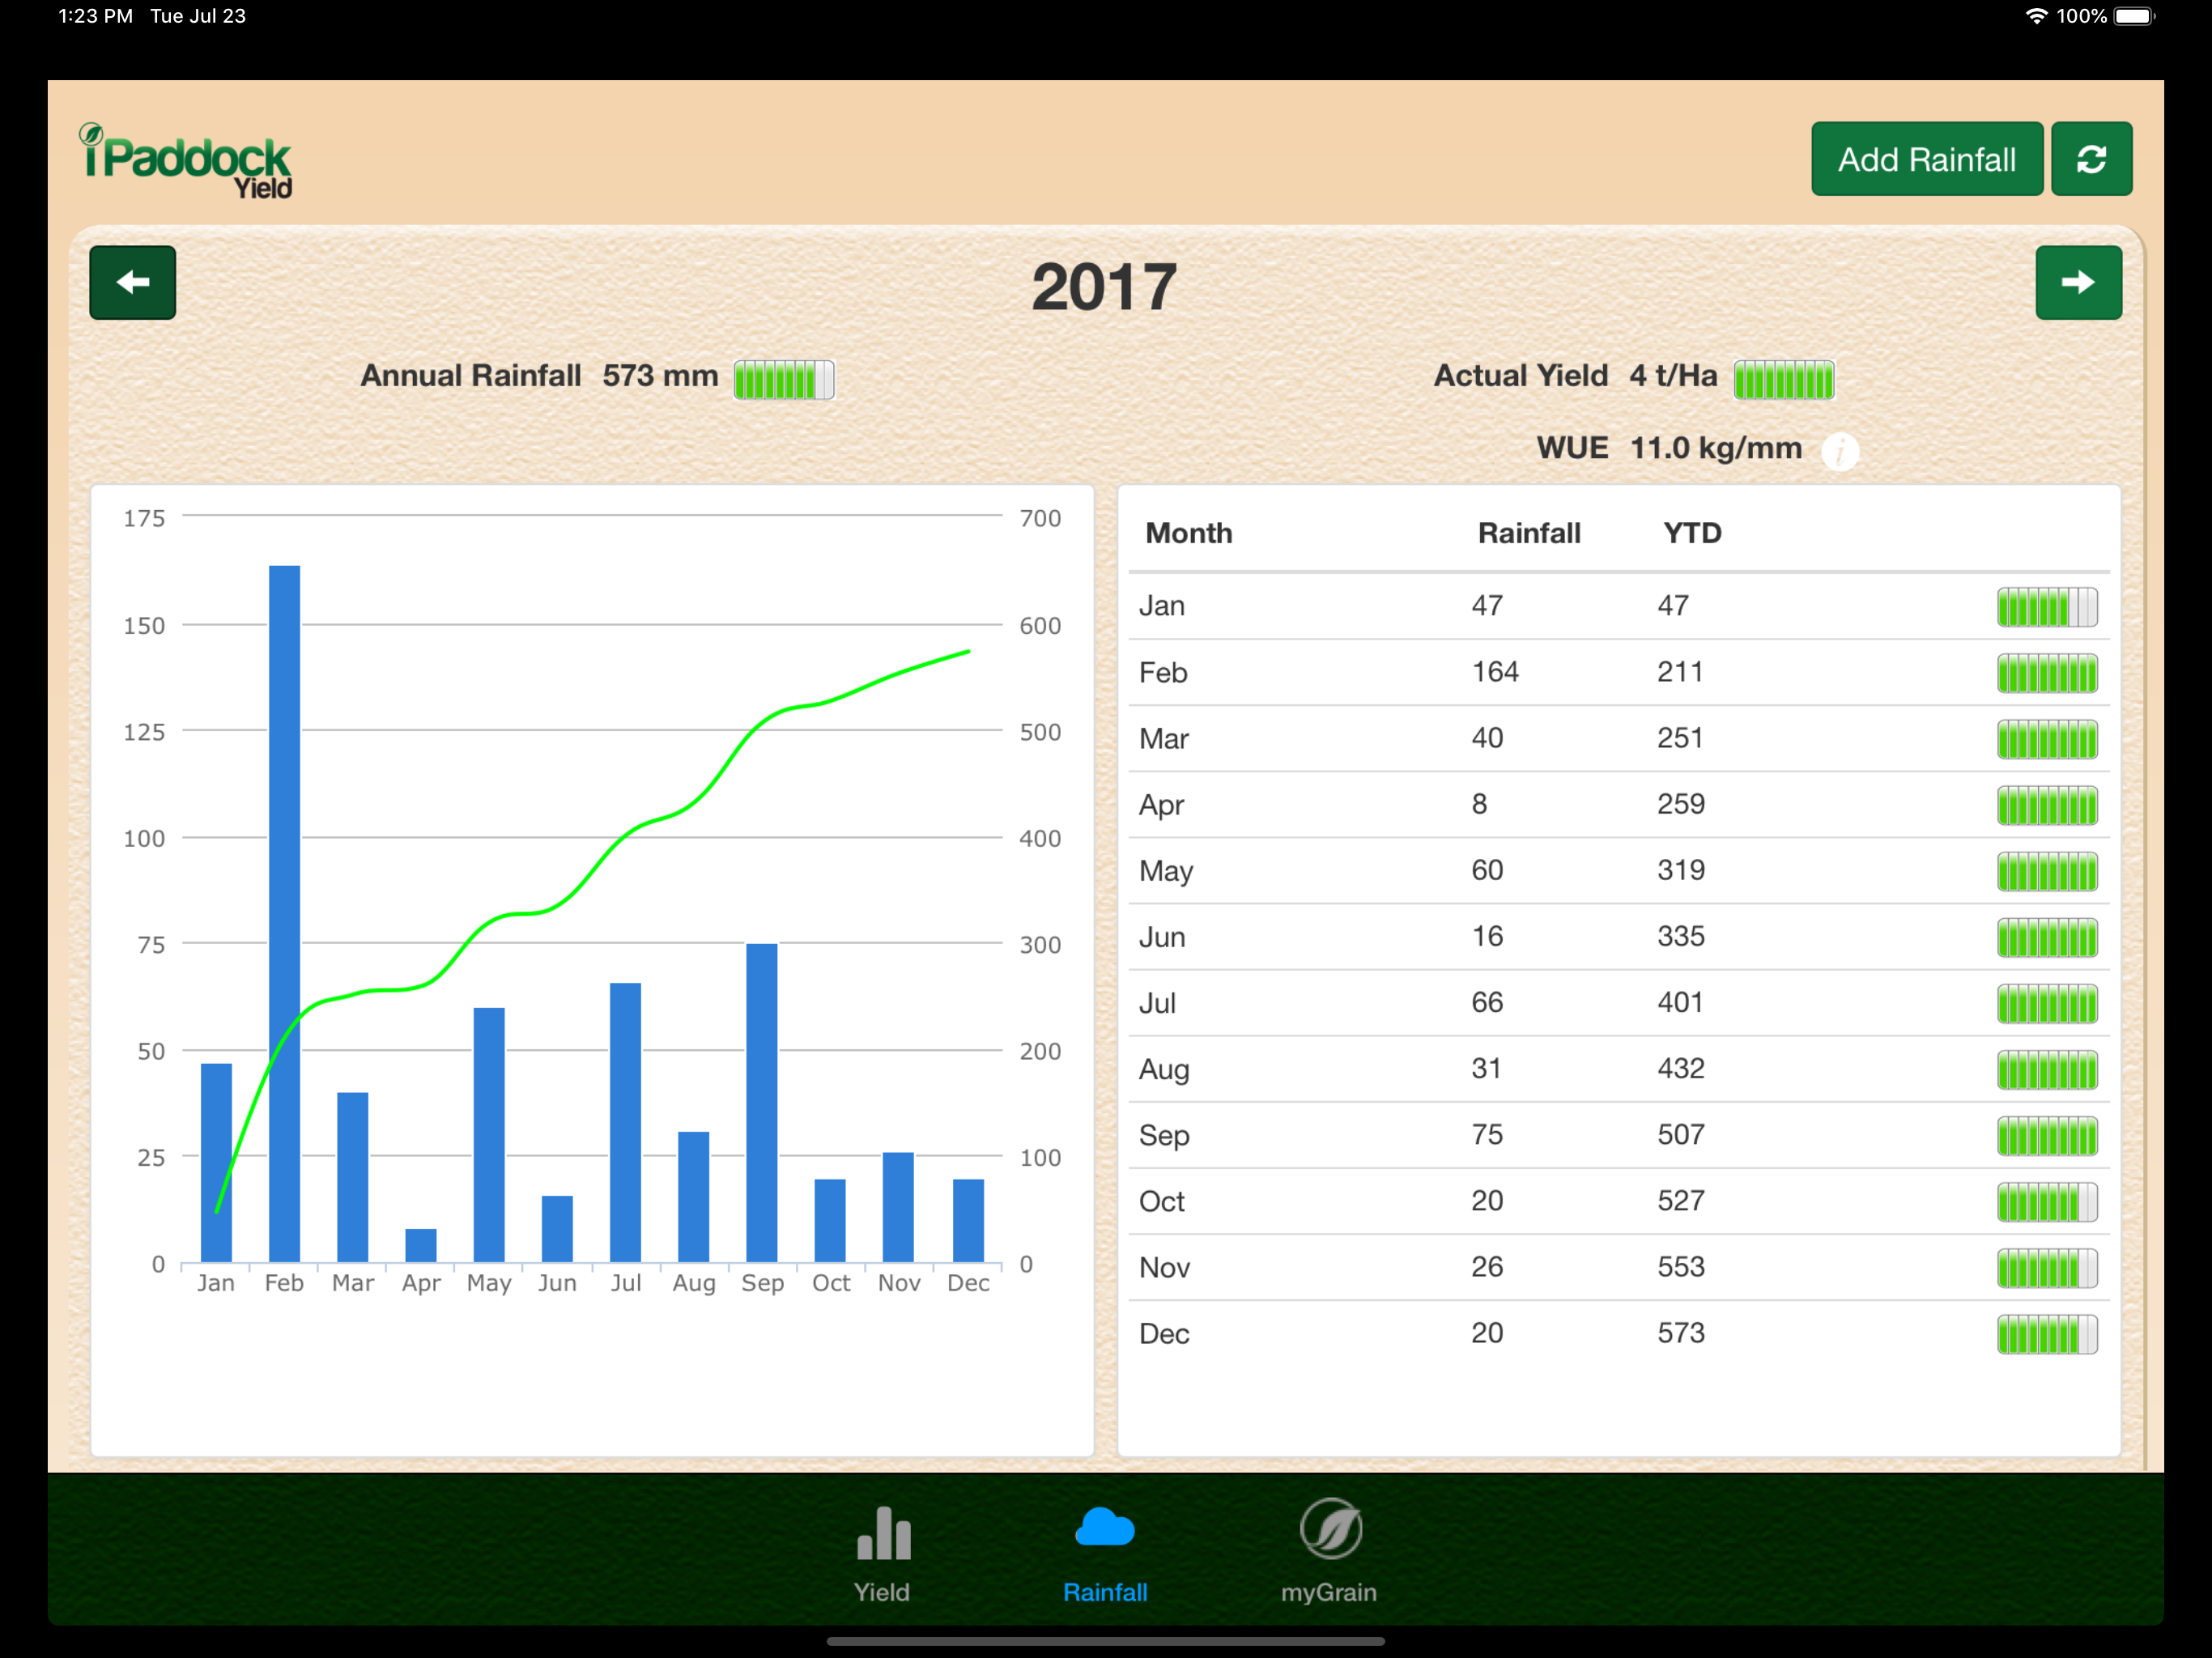Tap the Apr row reliability gauge
2212x1658 pixels.
2047,805
